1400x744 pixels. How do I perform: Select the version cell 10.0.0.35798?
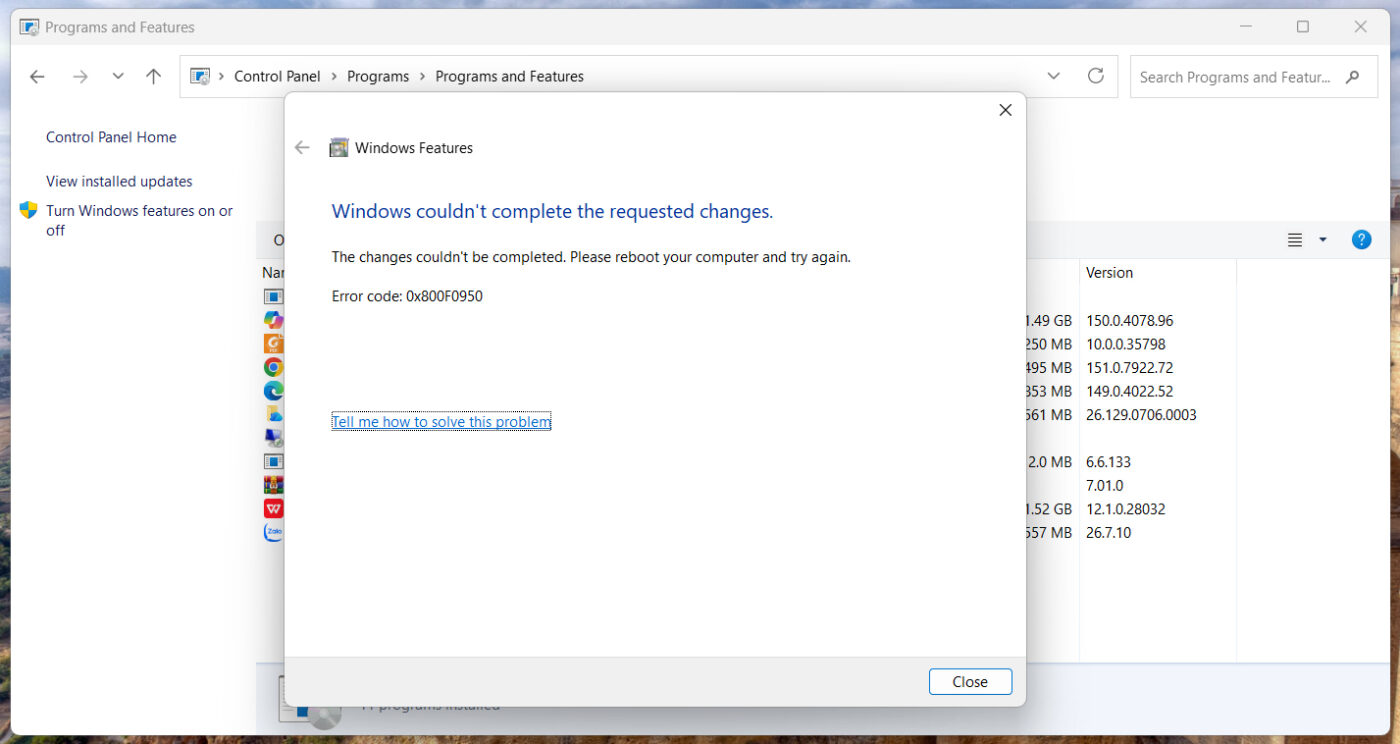point(1126,344)
